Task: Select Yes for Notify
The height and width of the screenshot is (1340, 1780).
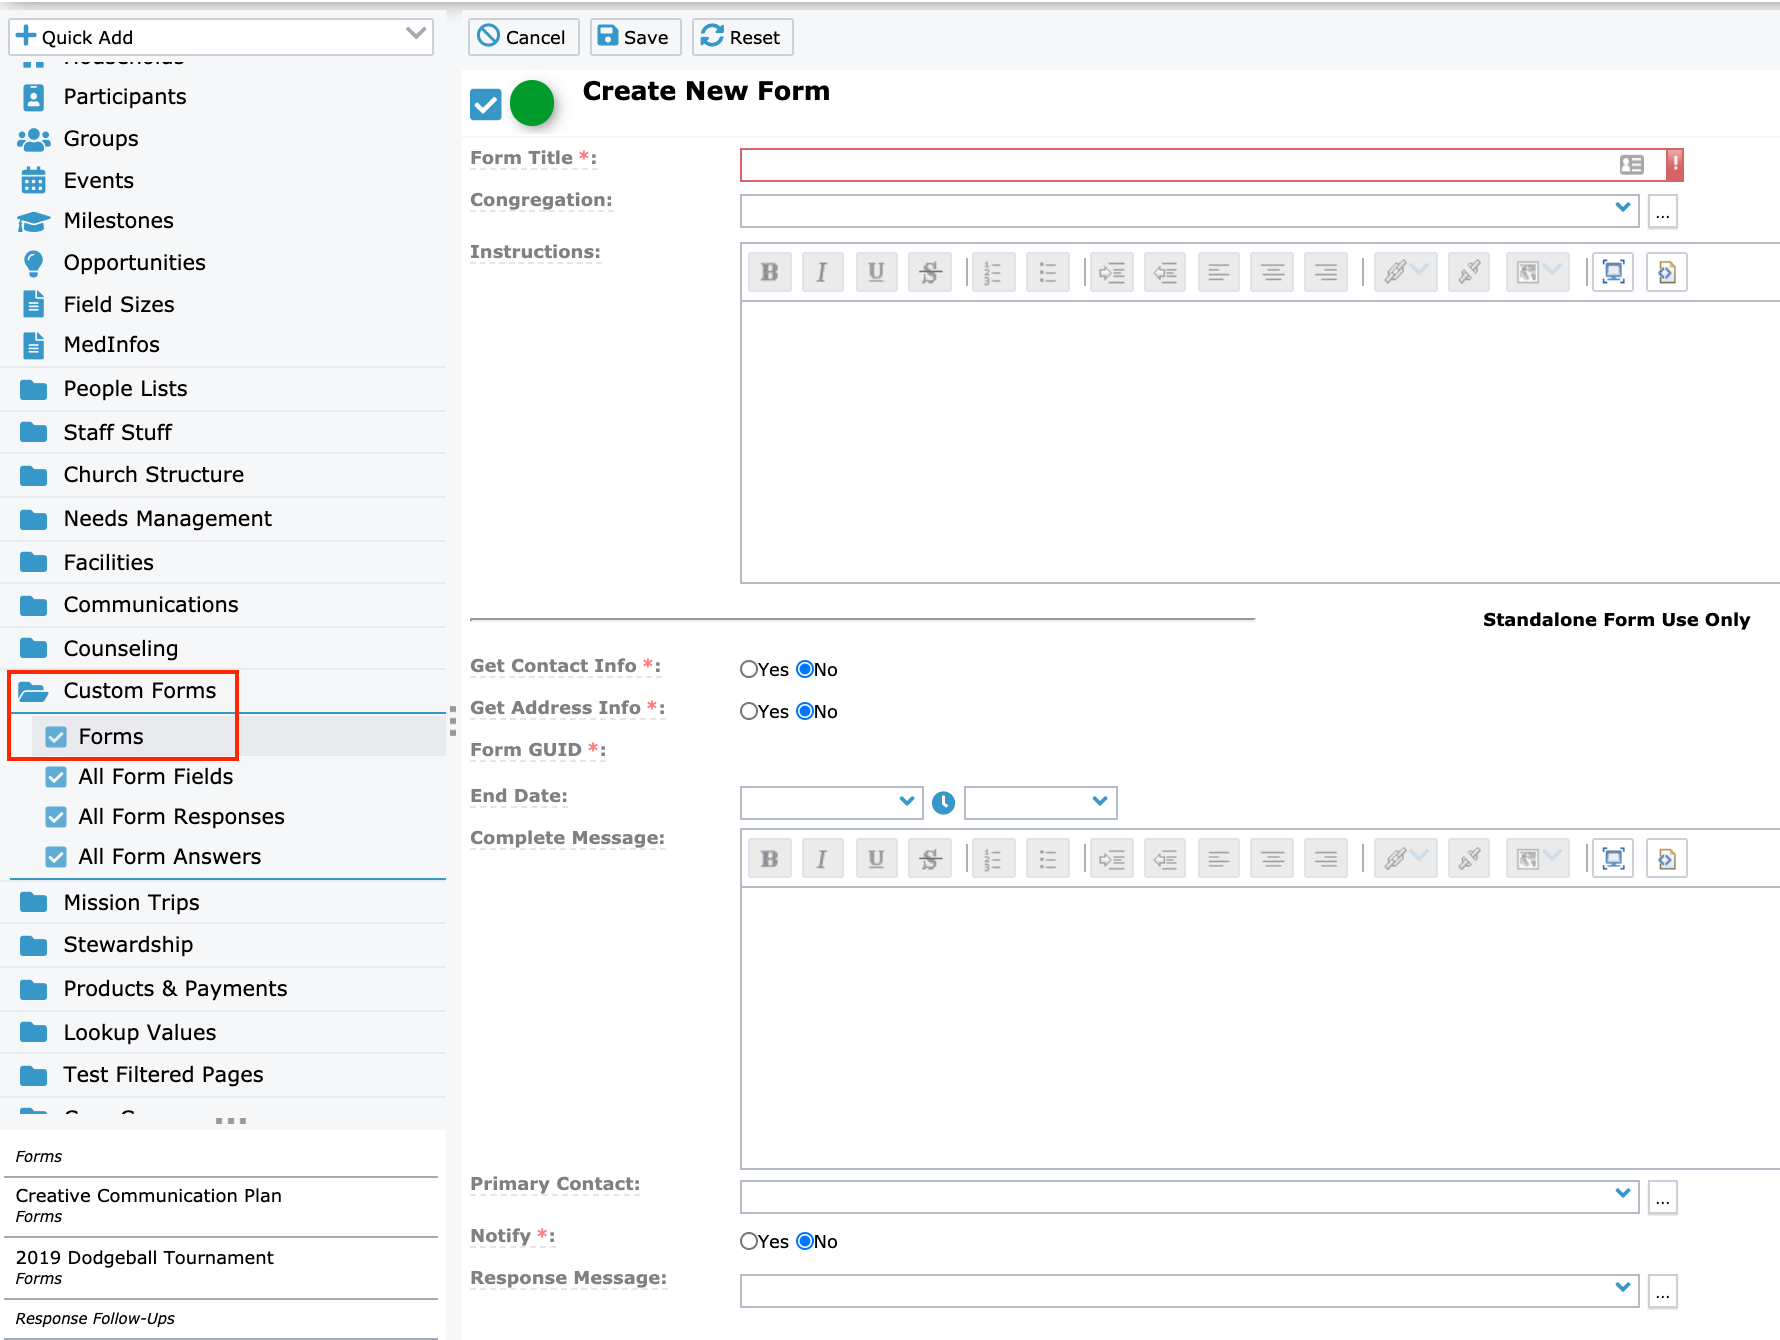Action: [x=749, y=1241]
